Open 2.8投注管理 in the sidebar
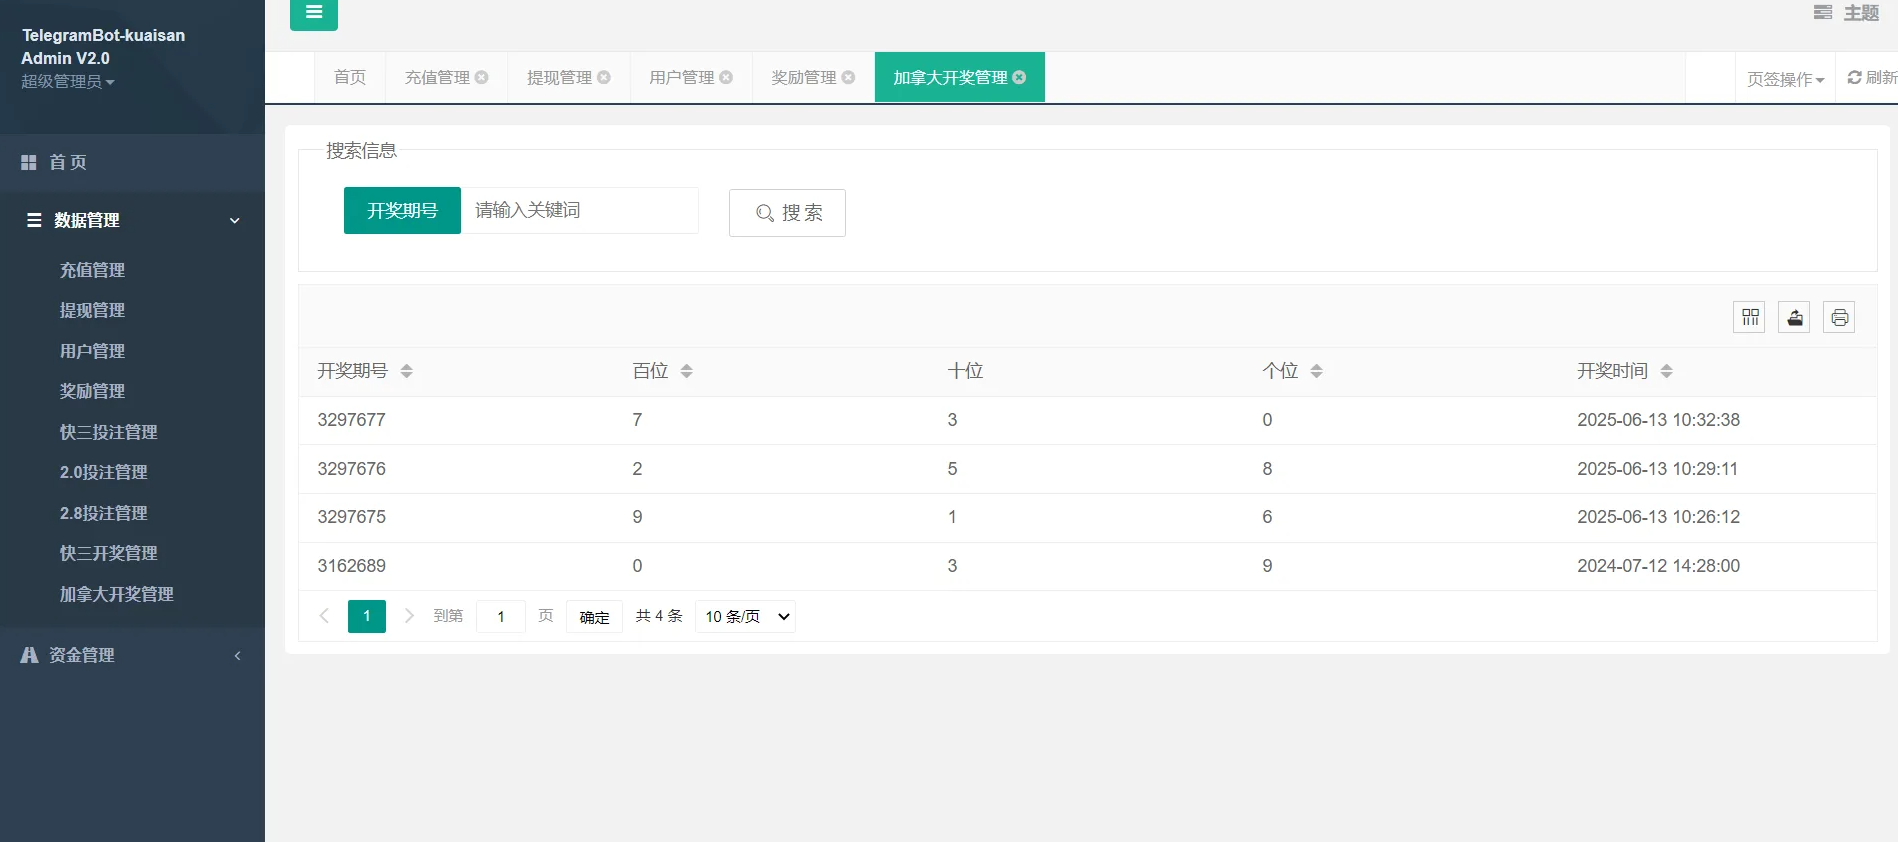Viewport: 1898px width, 842px height. (103, 513)
